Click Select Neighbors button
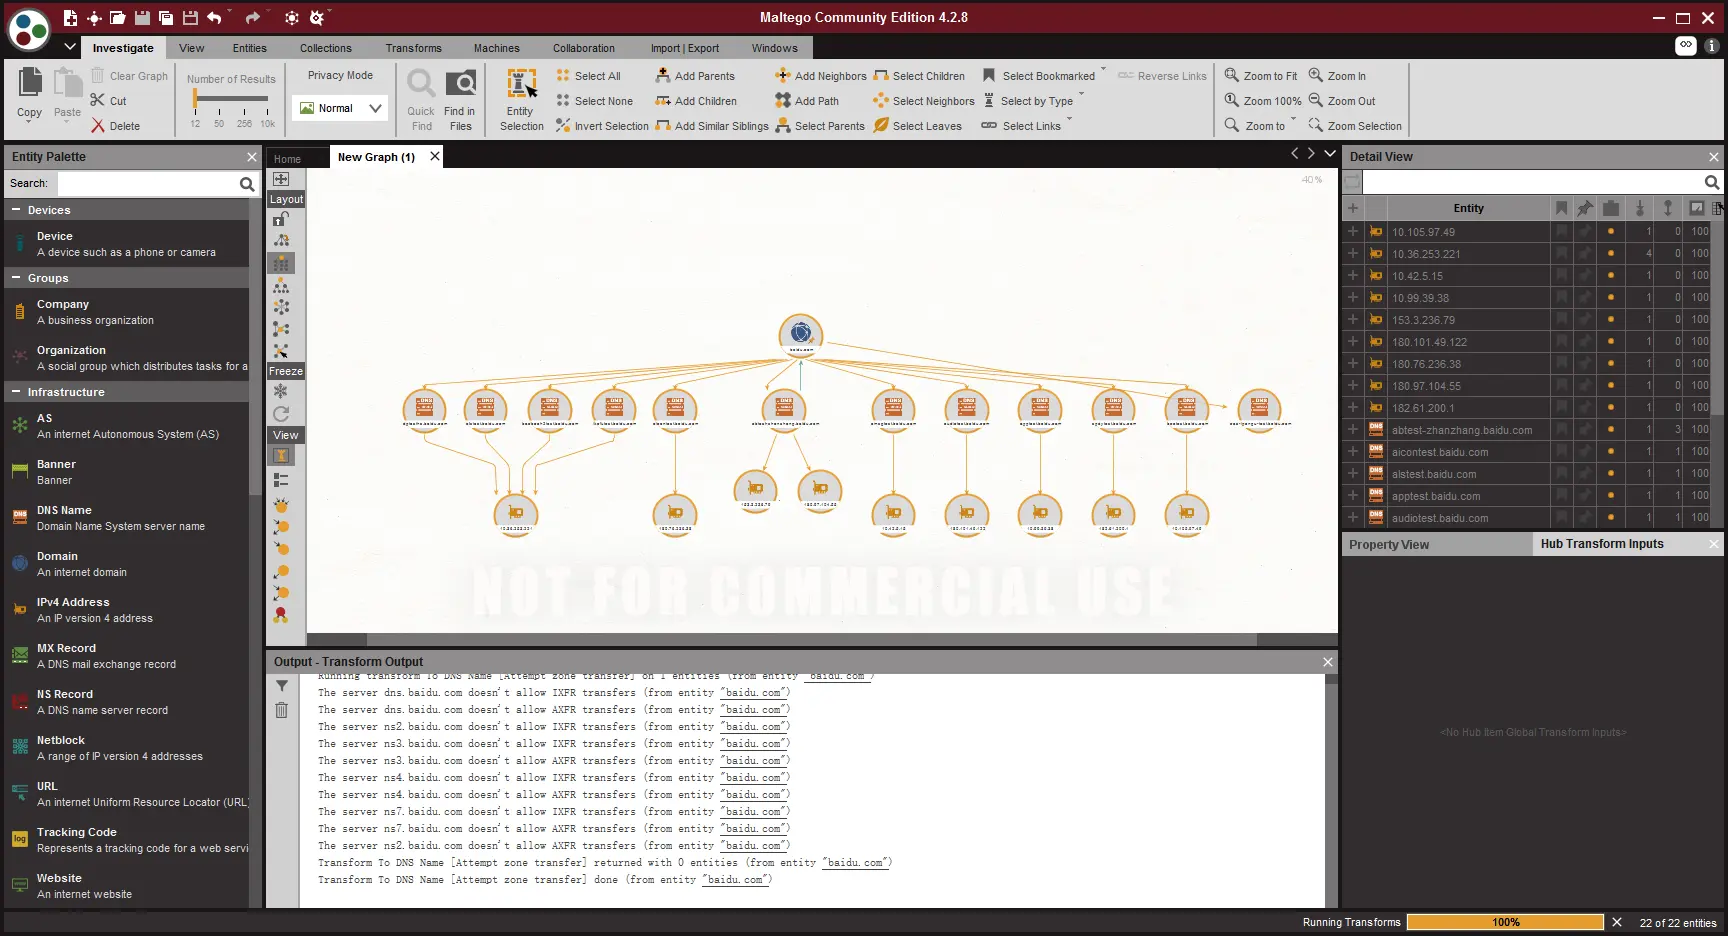The image size is (1728, 936). 923,101
